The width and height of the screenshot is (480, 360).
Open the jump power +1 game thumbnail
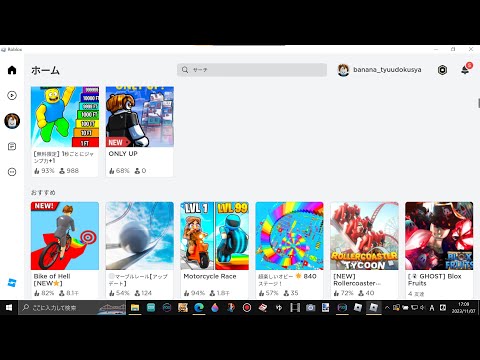65,117
